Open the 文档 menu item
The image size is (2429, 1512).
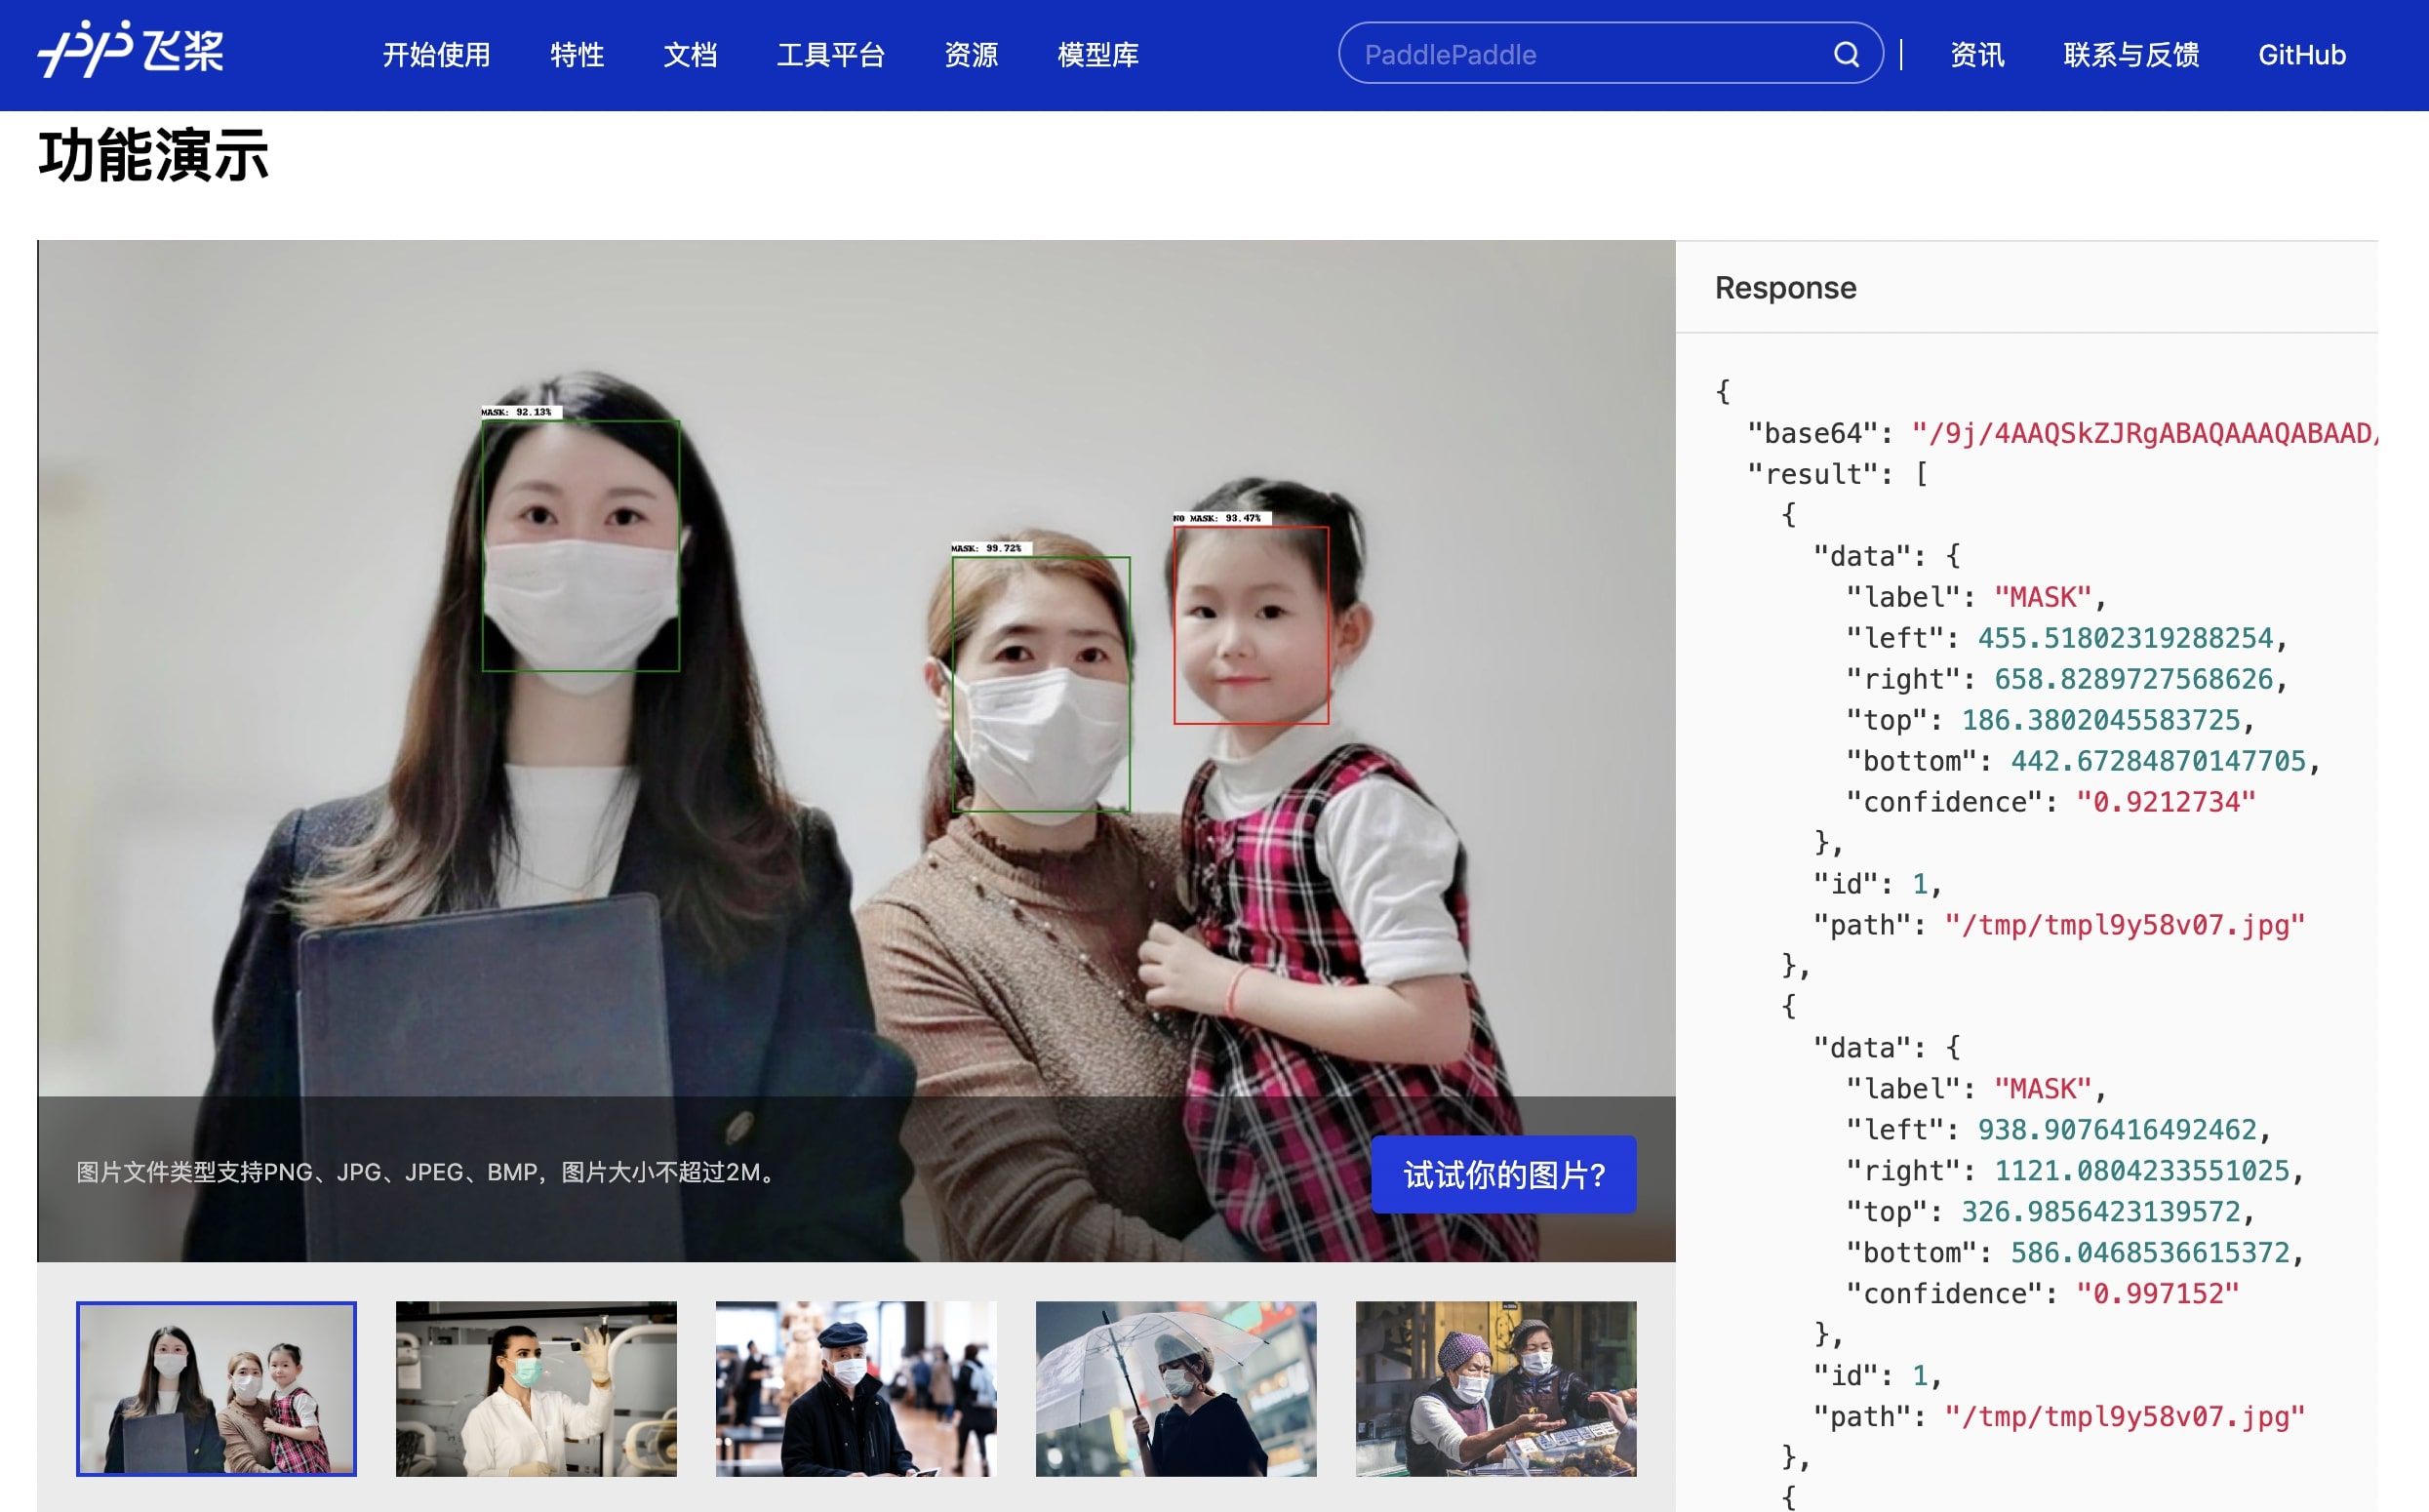690,55
